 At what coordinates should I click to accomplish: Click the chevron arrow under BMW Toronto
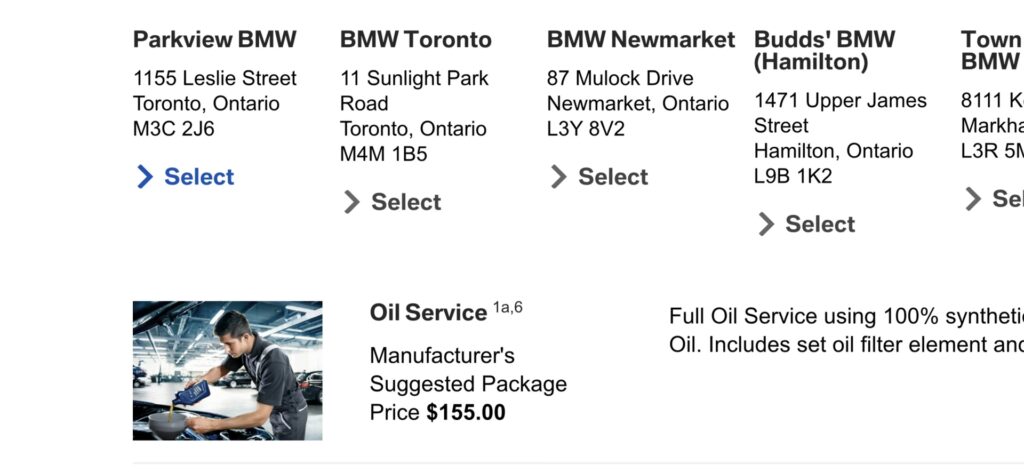pyautogui.click(x=351, y=202)
